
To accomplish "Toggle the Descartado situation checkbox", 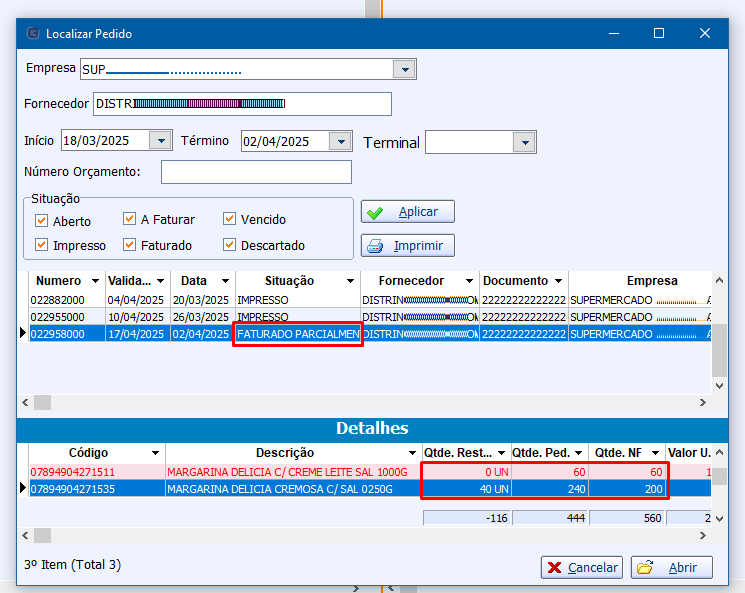I will tap(230, 245).
